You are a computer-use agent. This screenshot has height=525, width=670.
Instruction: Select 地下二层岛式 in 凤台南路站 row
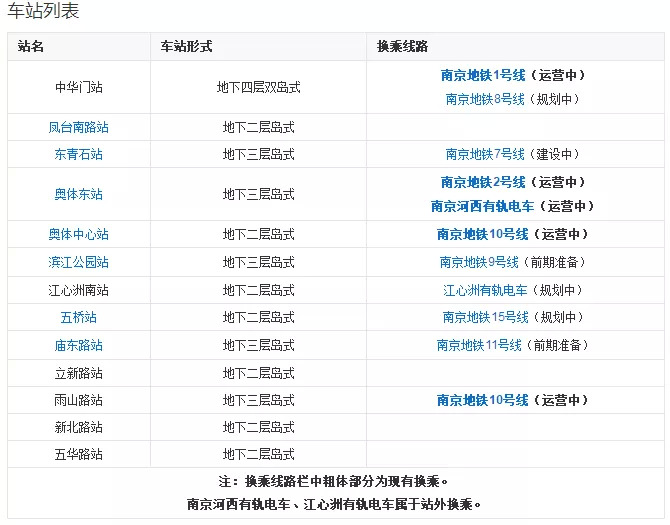(259, 127)
